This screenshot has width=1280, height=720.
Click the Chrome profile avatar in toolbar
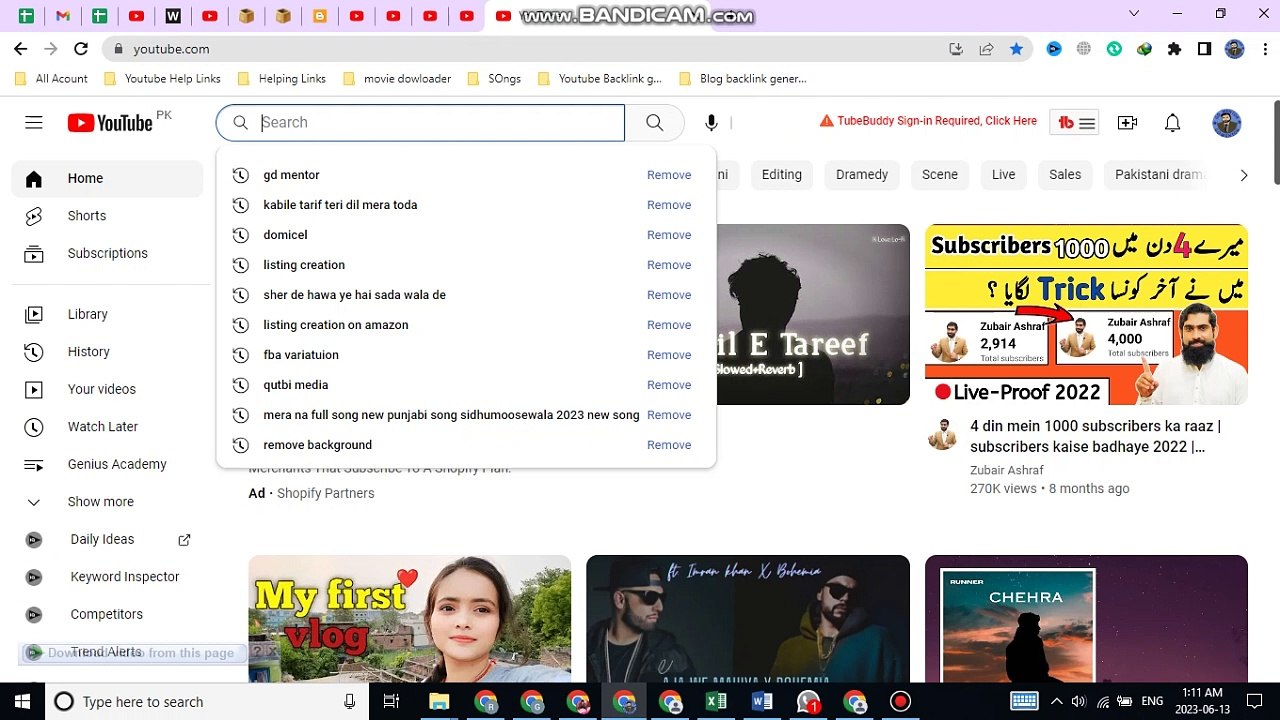(x=1234, y=48)
